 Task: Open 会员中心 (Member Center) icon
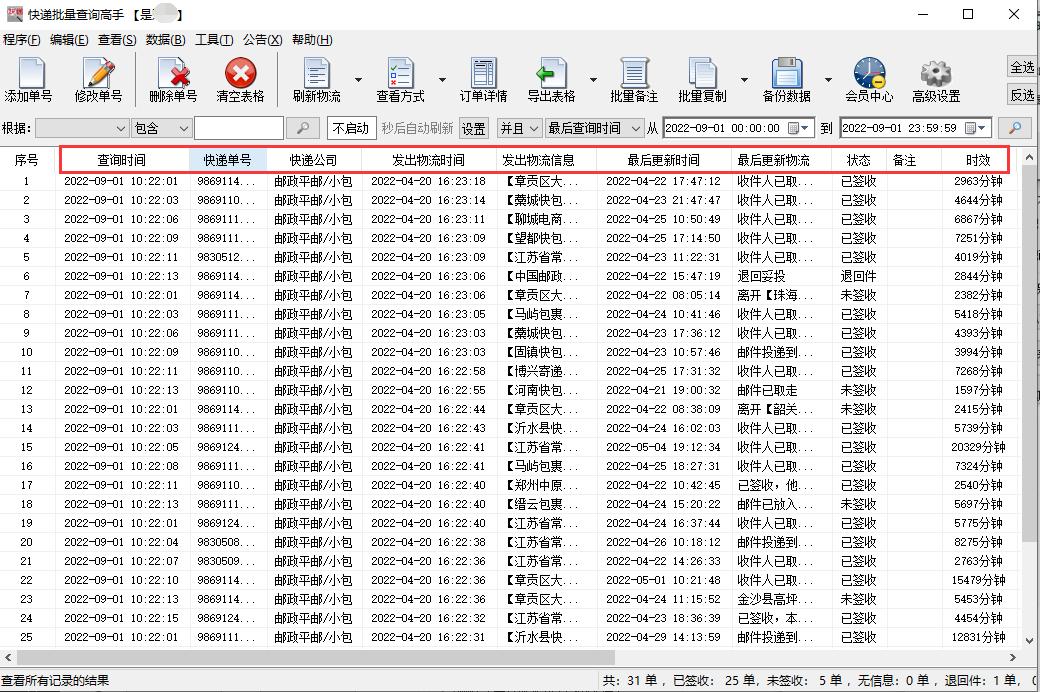(869, 79)
